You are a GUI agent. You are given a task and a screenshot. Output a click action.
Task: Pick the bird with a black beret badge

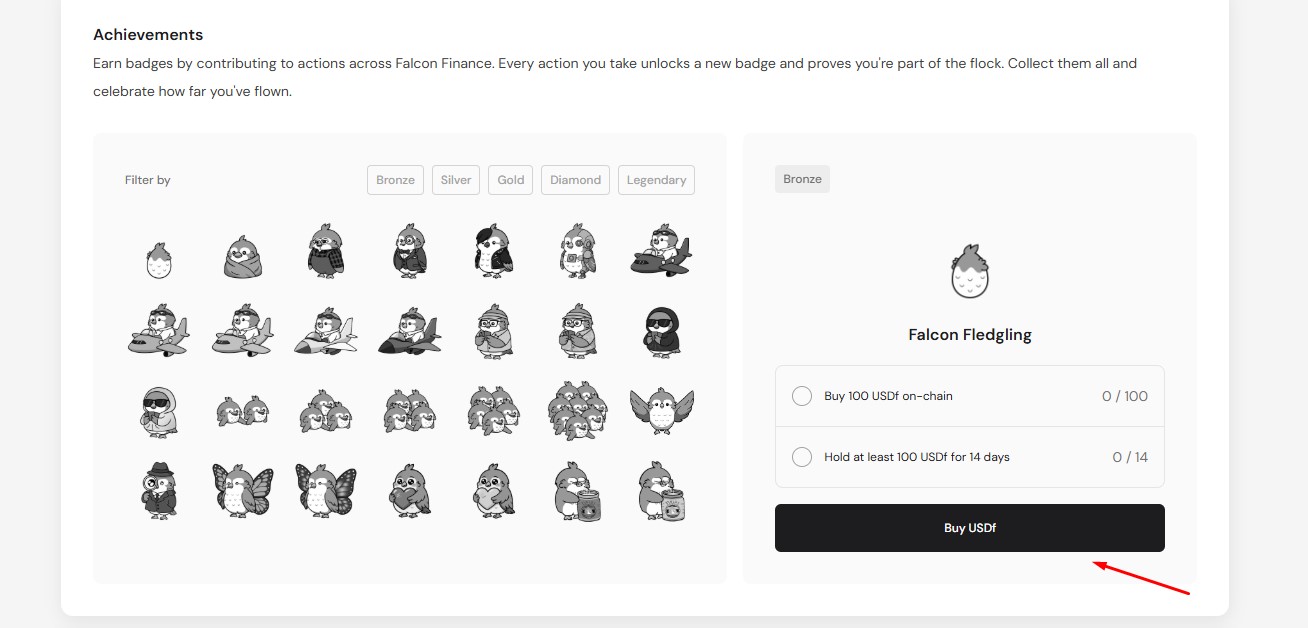(x=493, y=251)
